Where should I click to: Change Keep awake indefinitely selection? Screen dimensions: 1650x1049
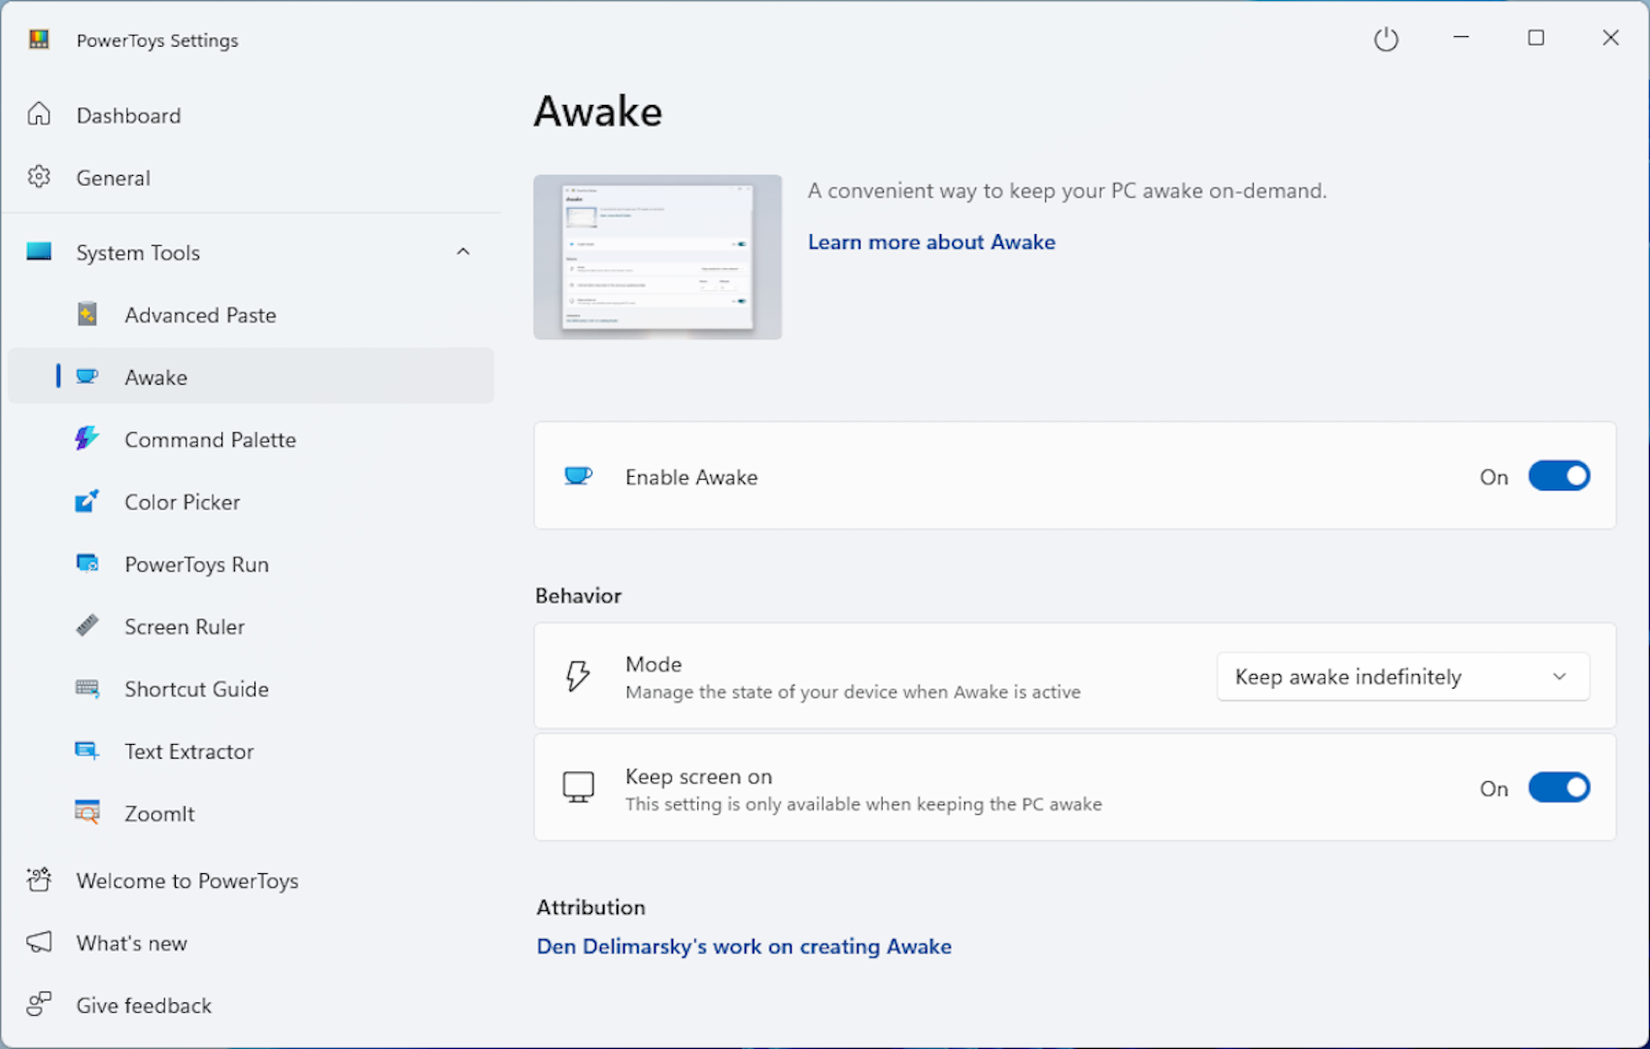coord(1402,676)
